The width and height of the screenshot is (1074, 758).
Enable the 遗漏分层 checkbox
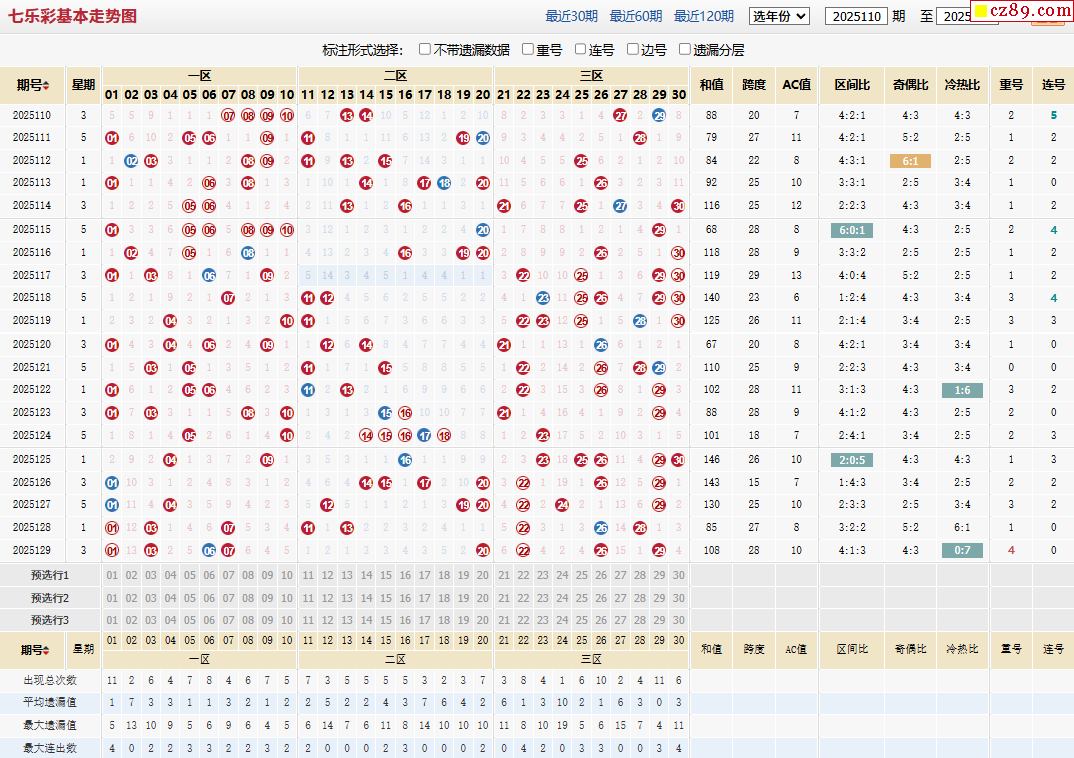click(x=684, y=49)
